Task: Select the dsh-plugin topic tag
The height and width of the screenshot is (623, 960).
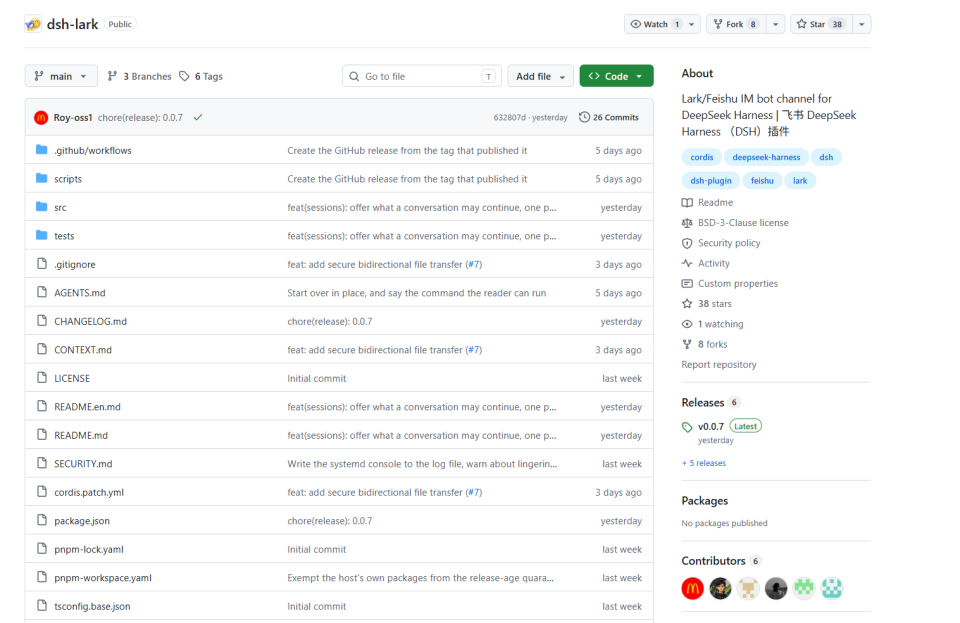Action: [711, 181]
